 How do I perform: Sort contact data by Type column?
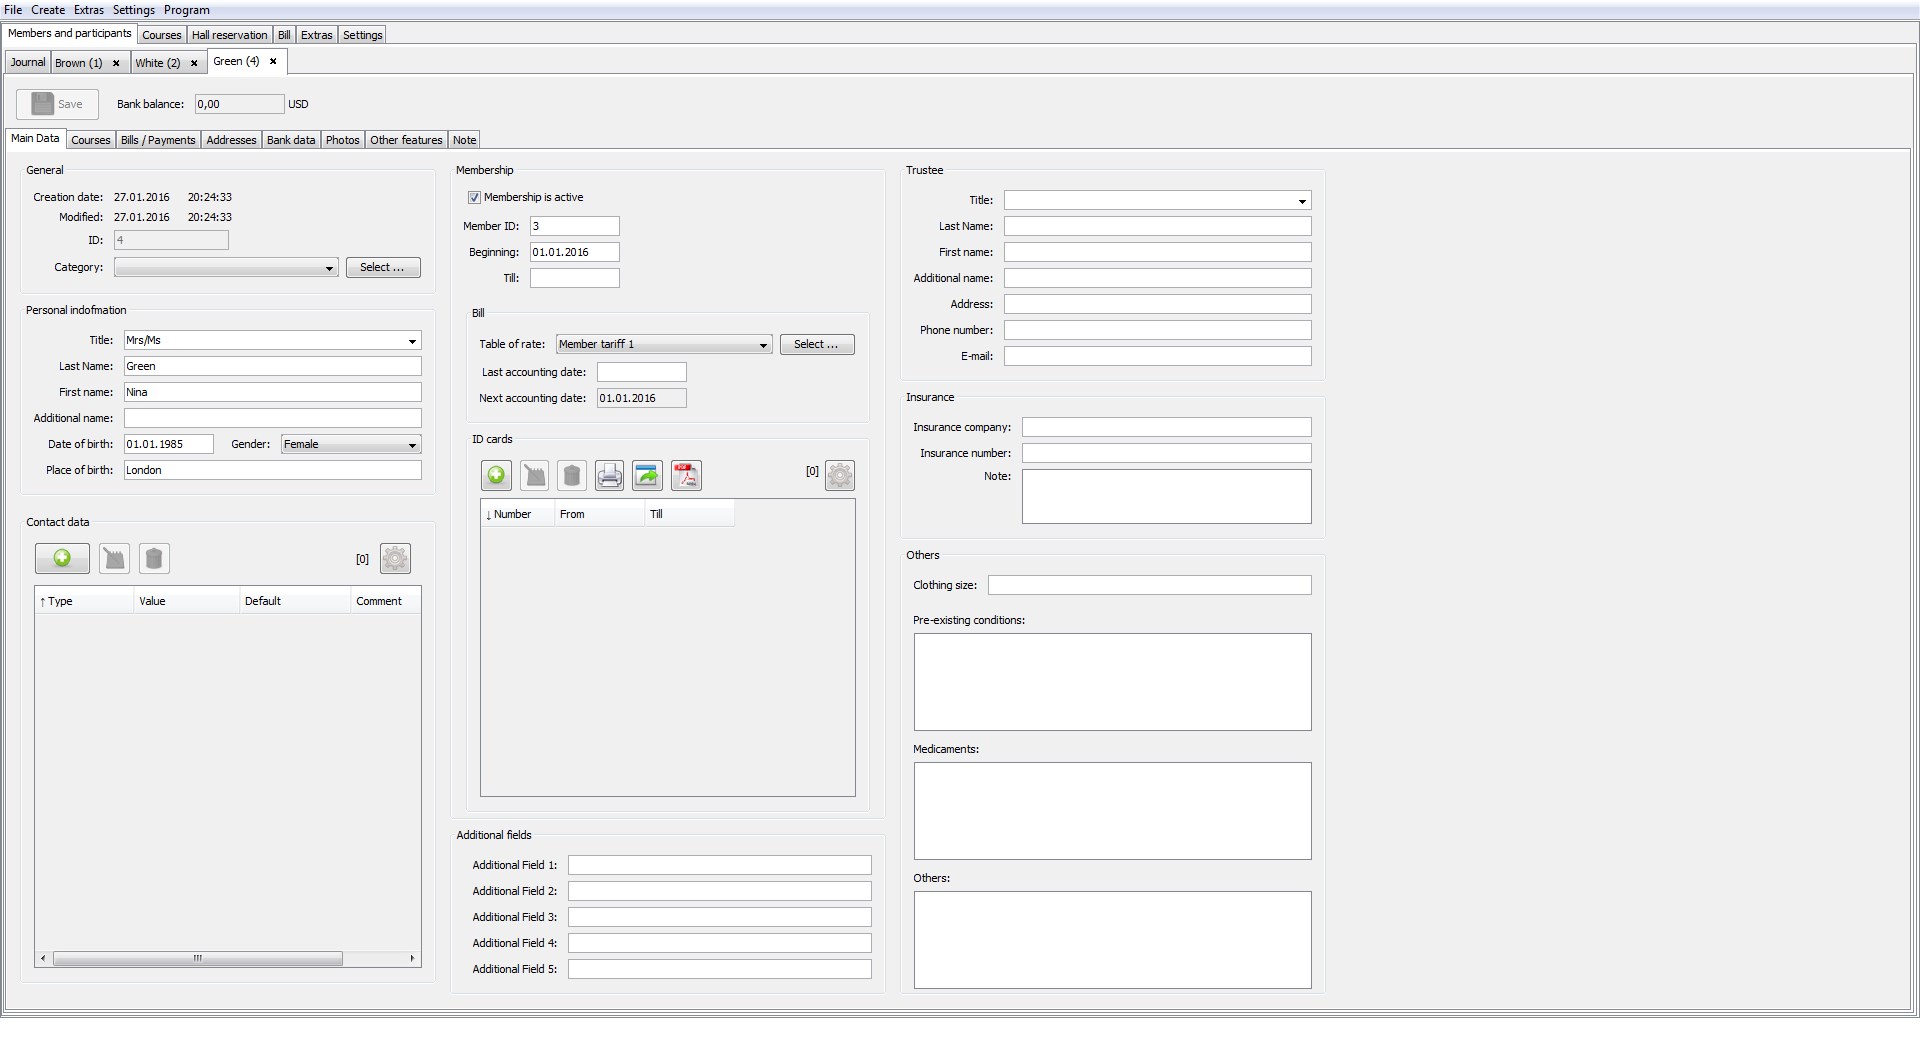84,602
